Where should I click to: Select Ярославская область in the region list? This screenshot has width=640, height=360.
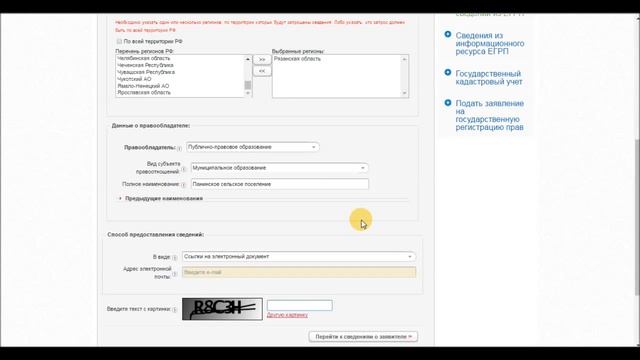pos(144,93)
